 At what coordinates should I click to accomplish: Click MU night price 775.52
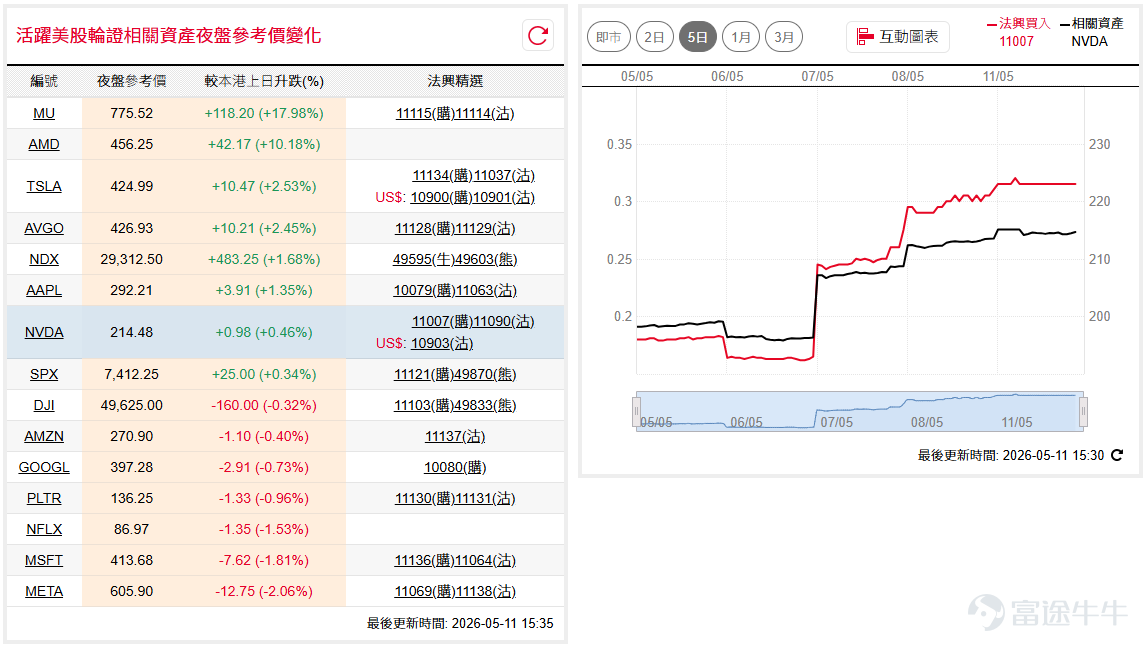pyautogui.click(x=132, y=114)
